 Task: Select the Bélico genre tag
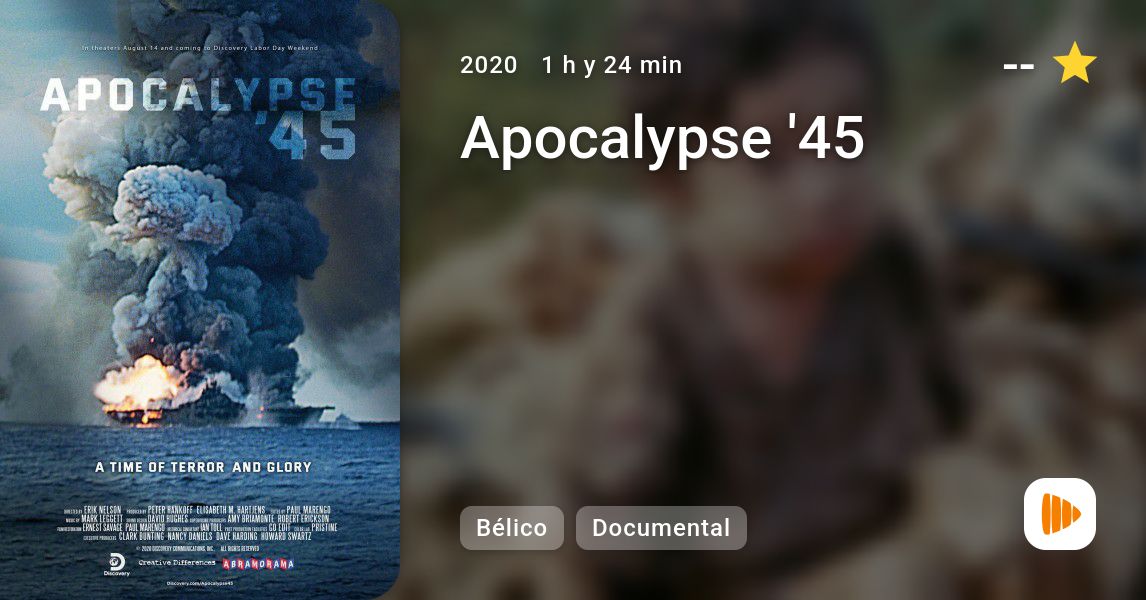[512, 528]
